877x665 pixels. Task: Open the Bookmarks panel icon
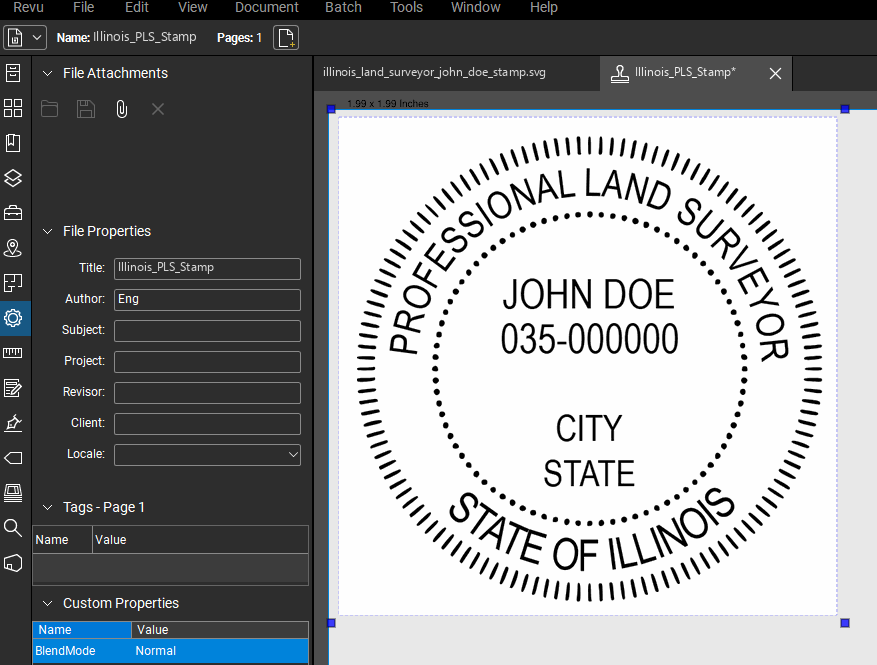click(x=13, y=143)
